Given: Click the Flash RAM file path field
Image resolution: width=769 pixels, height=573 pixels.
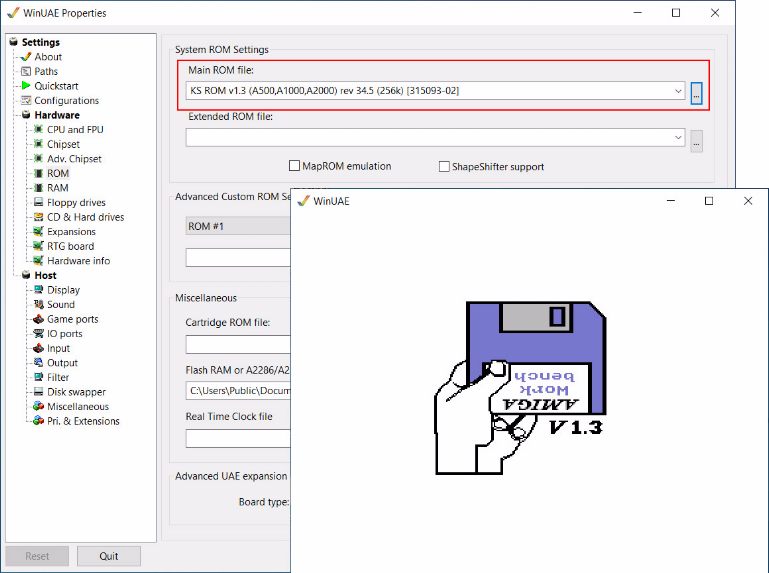Looking at the screenshot, I should tap(238, 391).
